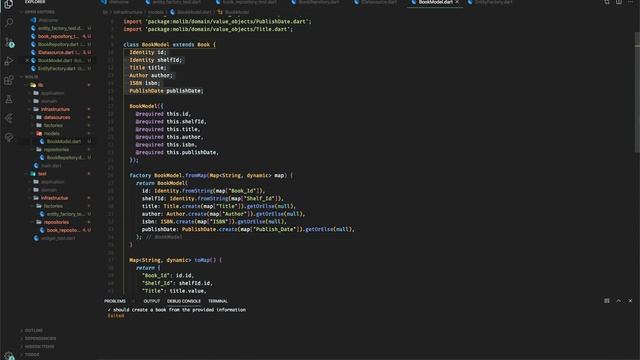Open Source Control view in the activity bar
This screenshot has height=360, width=640.
9,42
